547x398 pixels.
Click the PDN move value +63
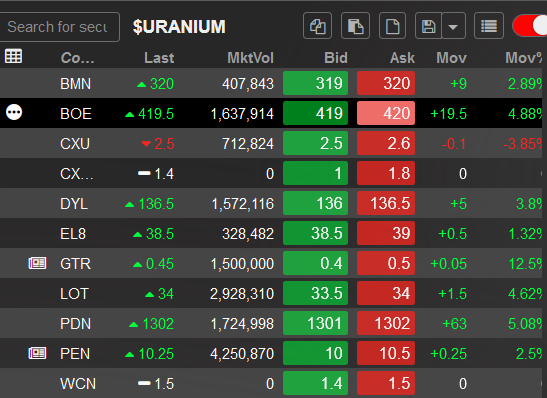[x=455, y=324]
